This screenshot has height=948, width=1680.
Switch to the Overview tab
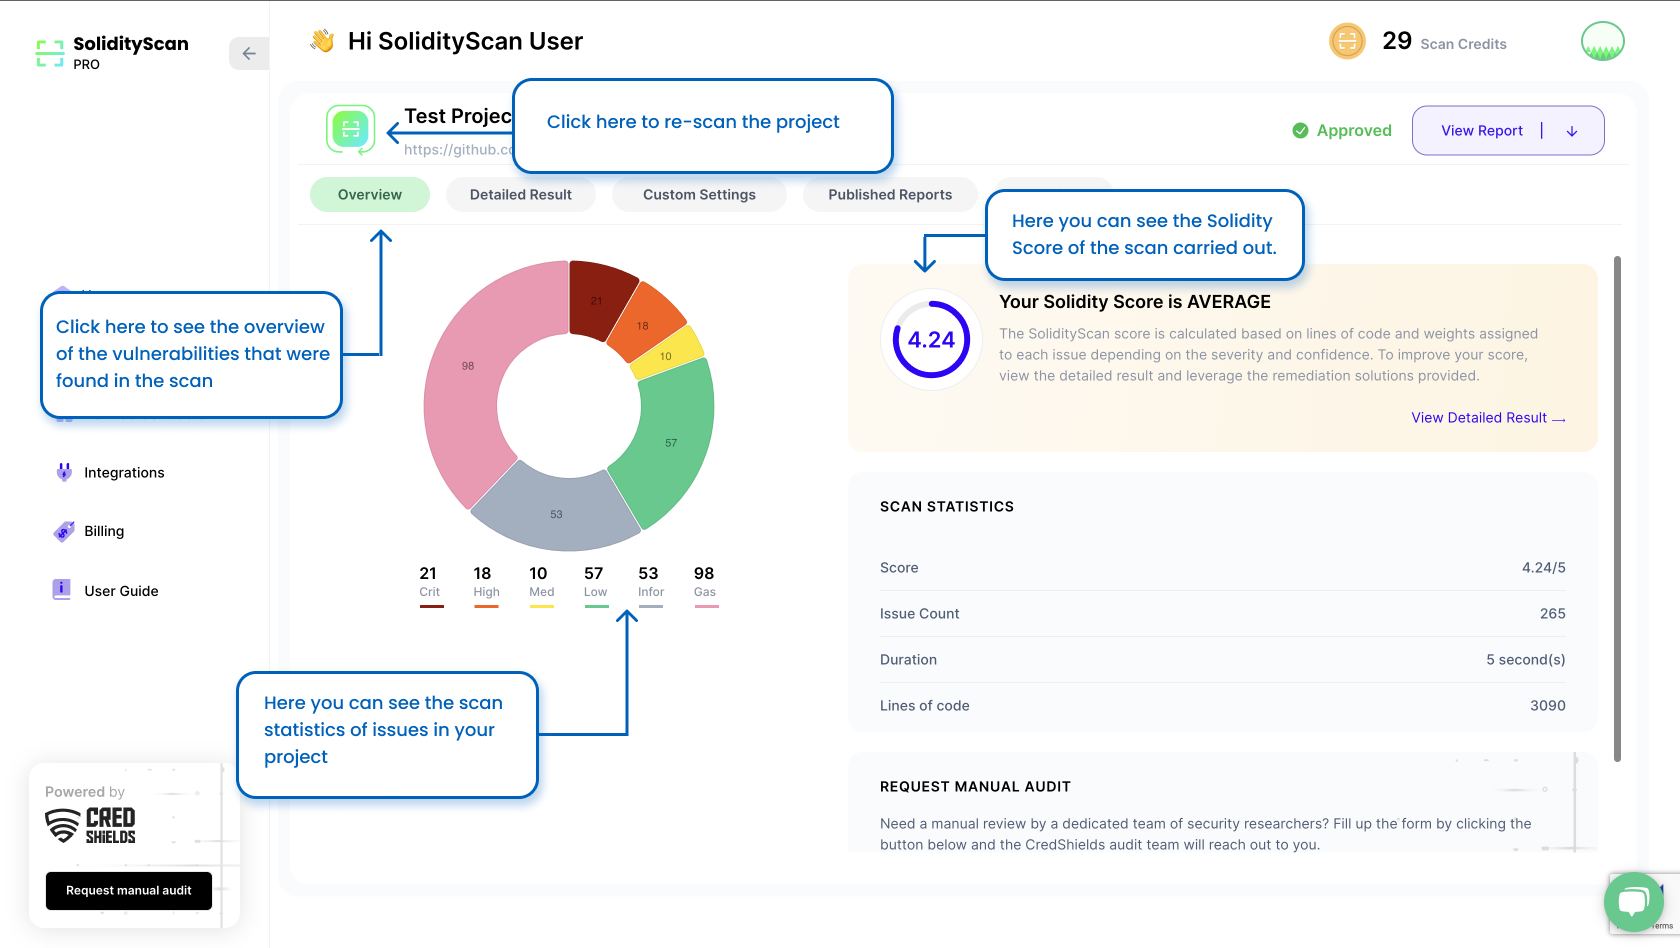pyautogui.click(x=369, y=195)
